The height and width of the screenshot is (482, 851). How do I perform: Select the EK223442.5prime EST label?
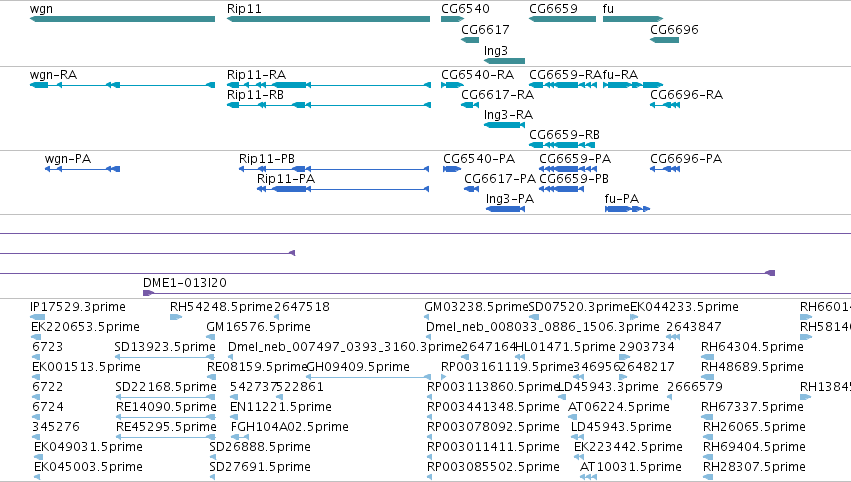628,448
